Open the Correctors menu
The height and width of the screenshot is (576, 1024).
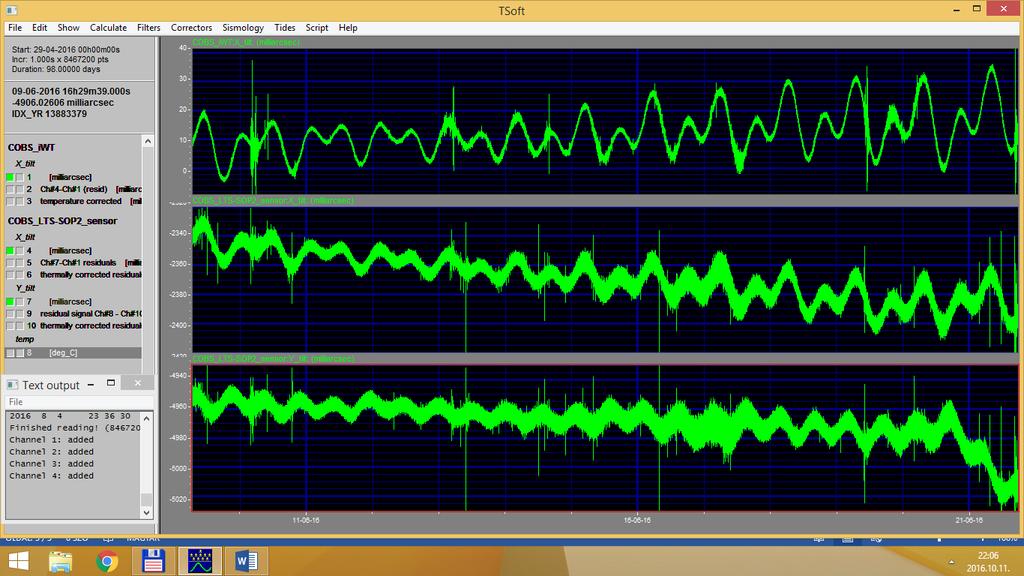tap(191, 27)
